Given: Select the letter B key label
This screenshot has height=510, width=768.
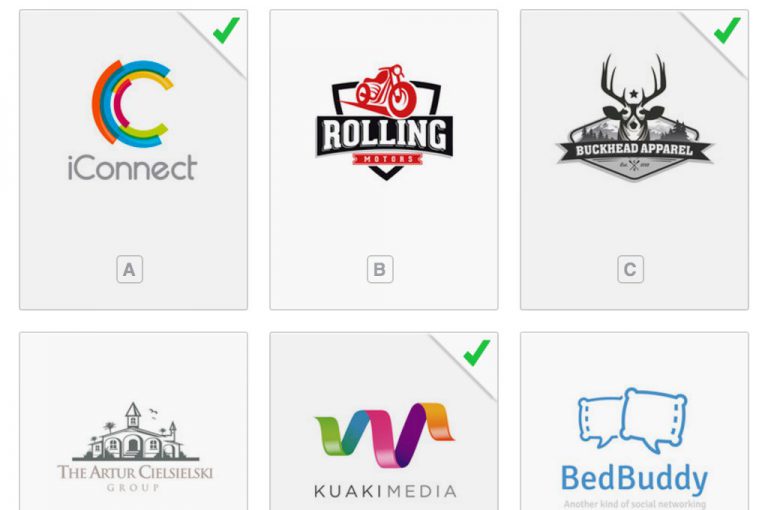Looking at the screenshot, I should (380, 269).
